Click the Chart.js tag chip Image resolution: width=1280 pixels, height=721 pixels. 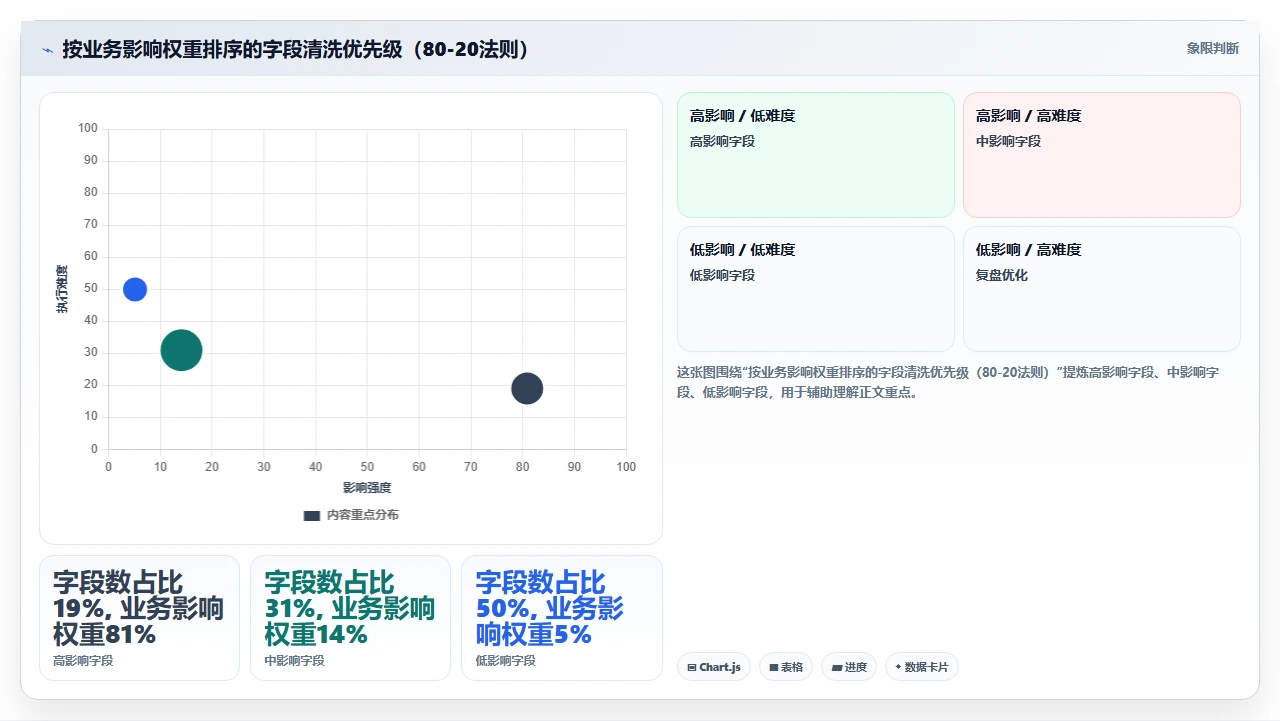pos(714,667)
